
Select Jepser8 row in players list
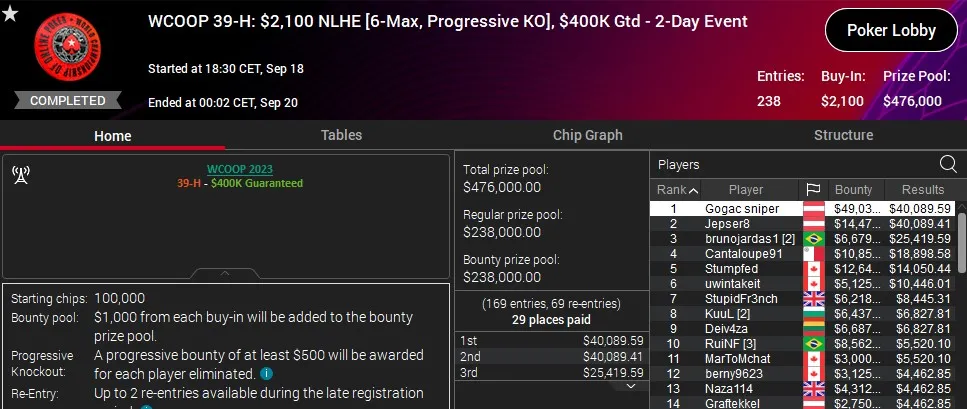click(802, 224)
